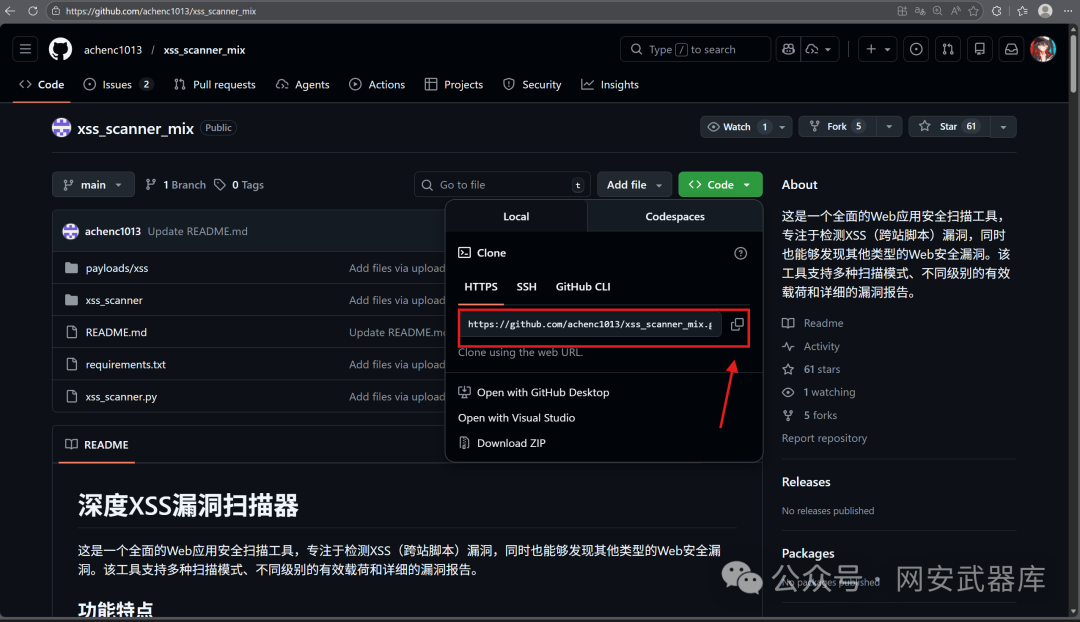Open the notifications inbox icon

[x=1011, y=49]
